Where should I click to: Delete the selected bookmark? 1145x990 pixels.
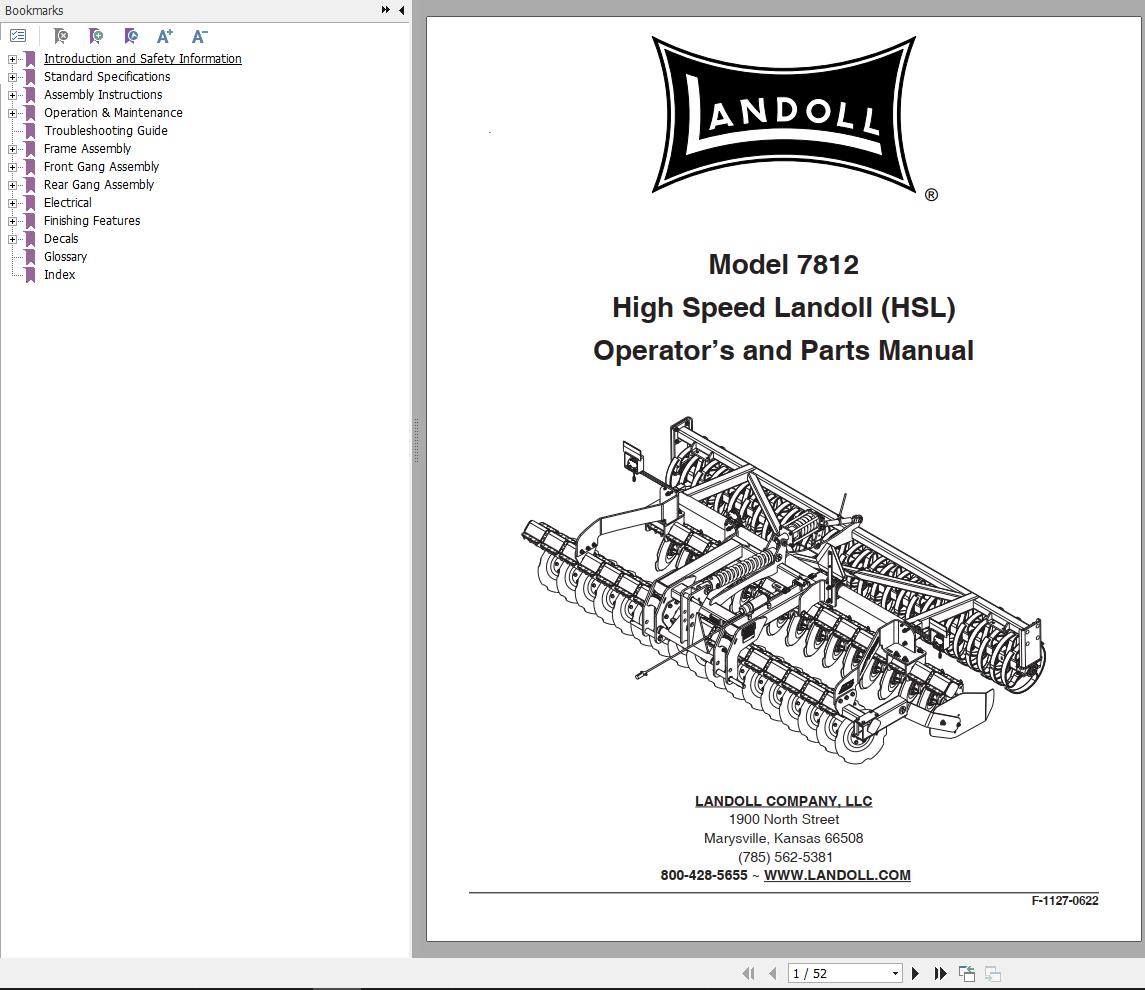click(60, 36)
